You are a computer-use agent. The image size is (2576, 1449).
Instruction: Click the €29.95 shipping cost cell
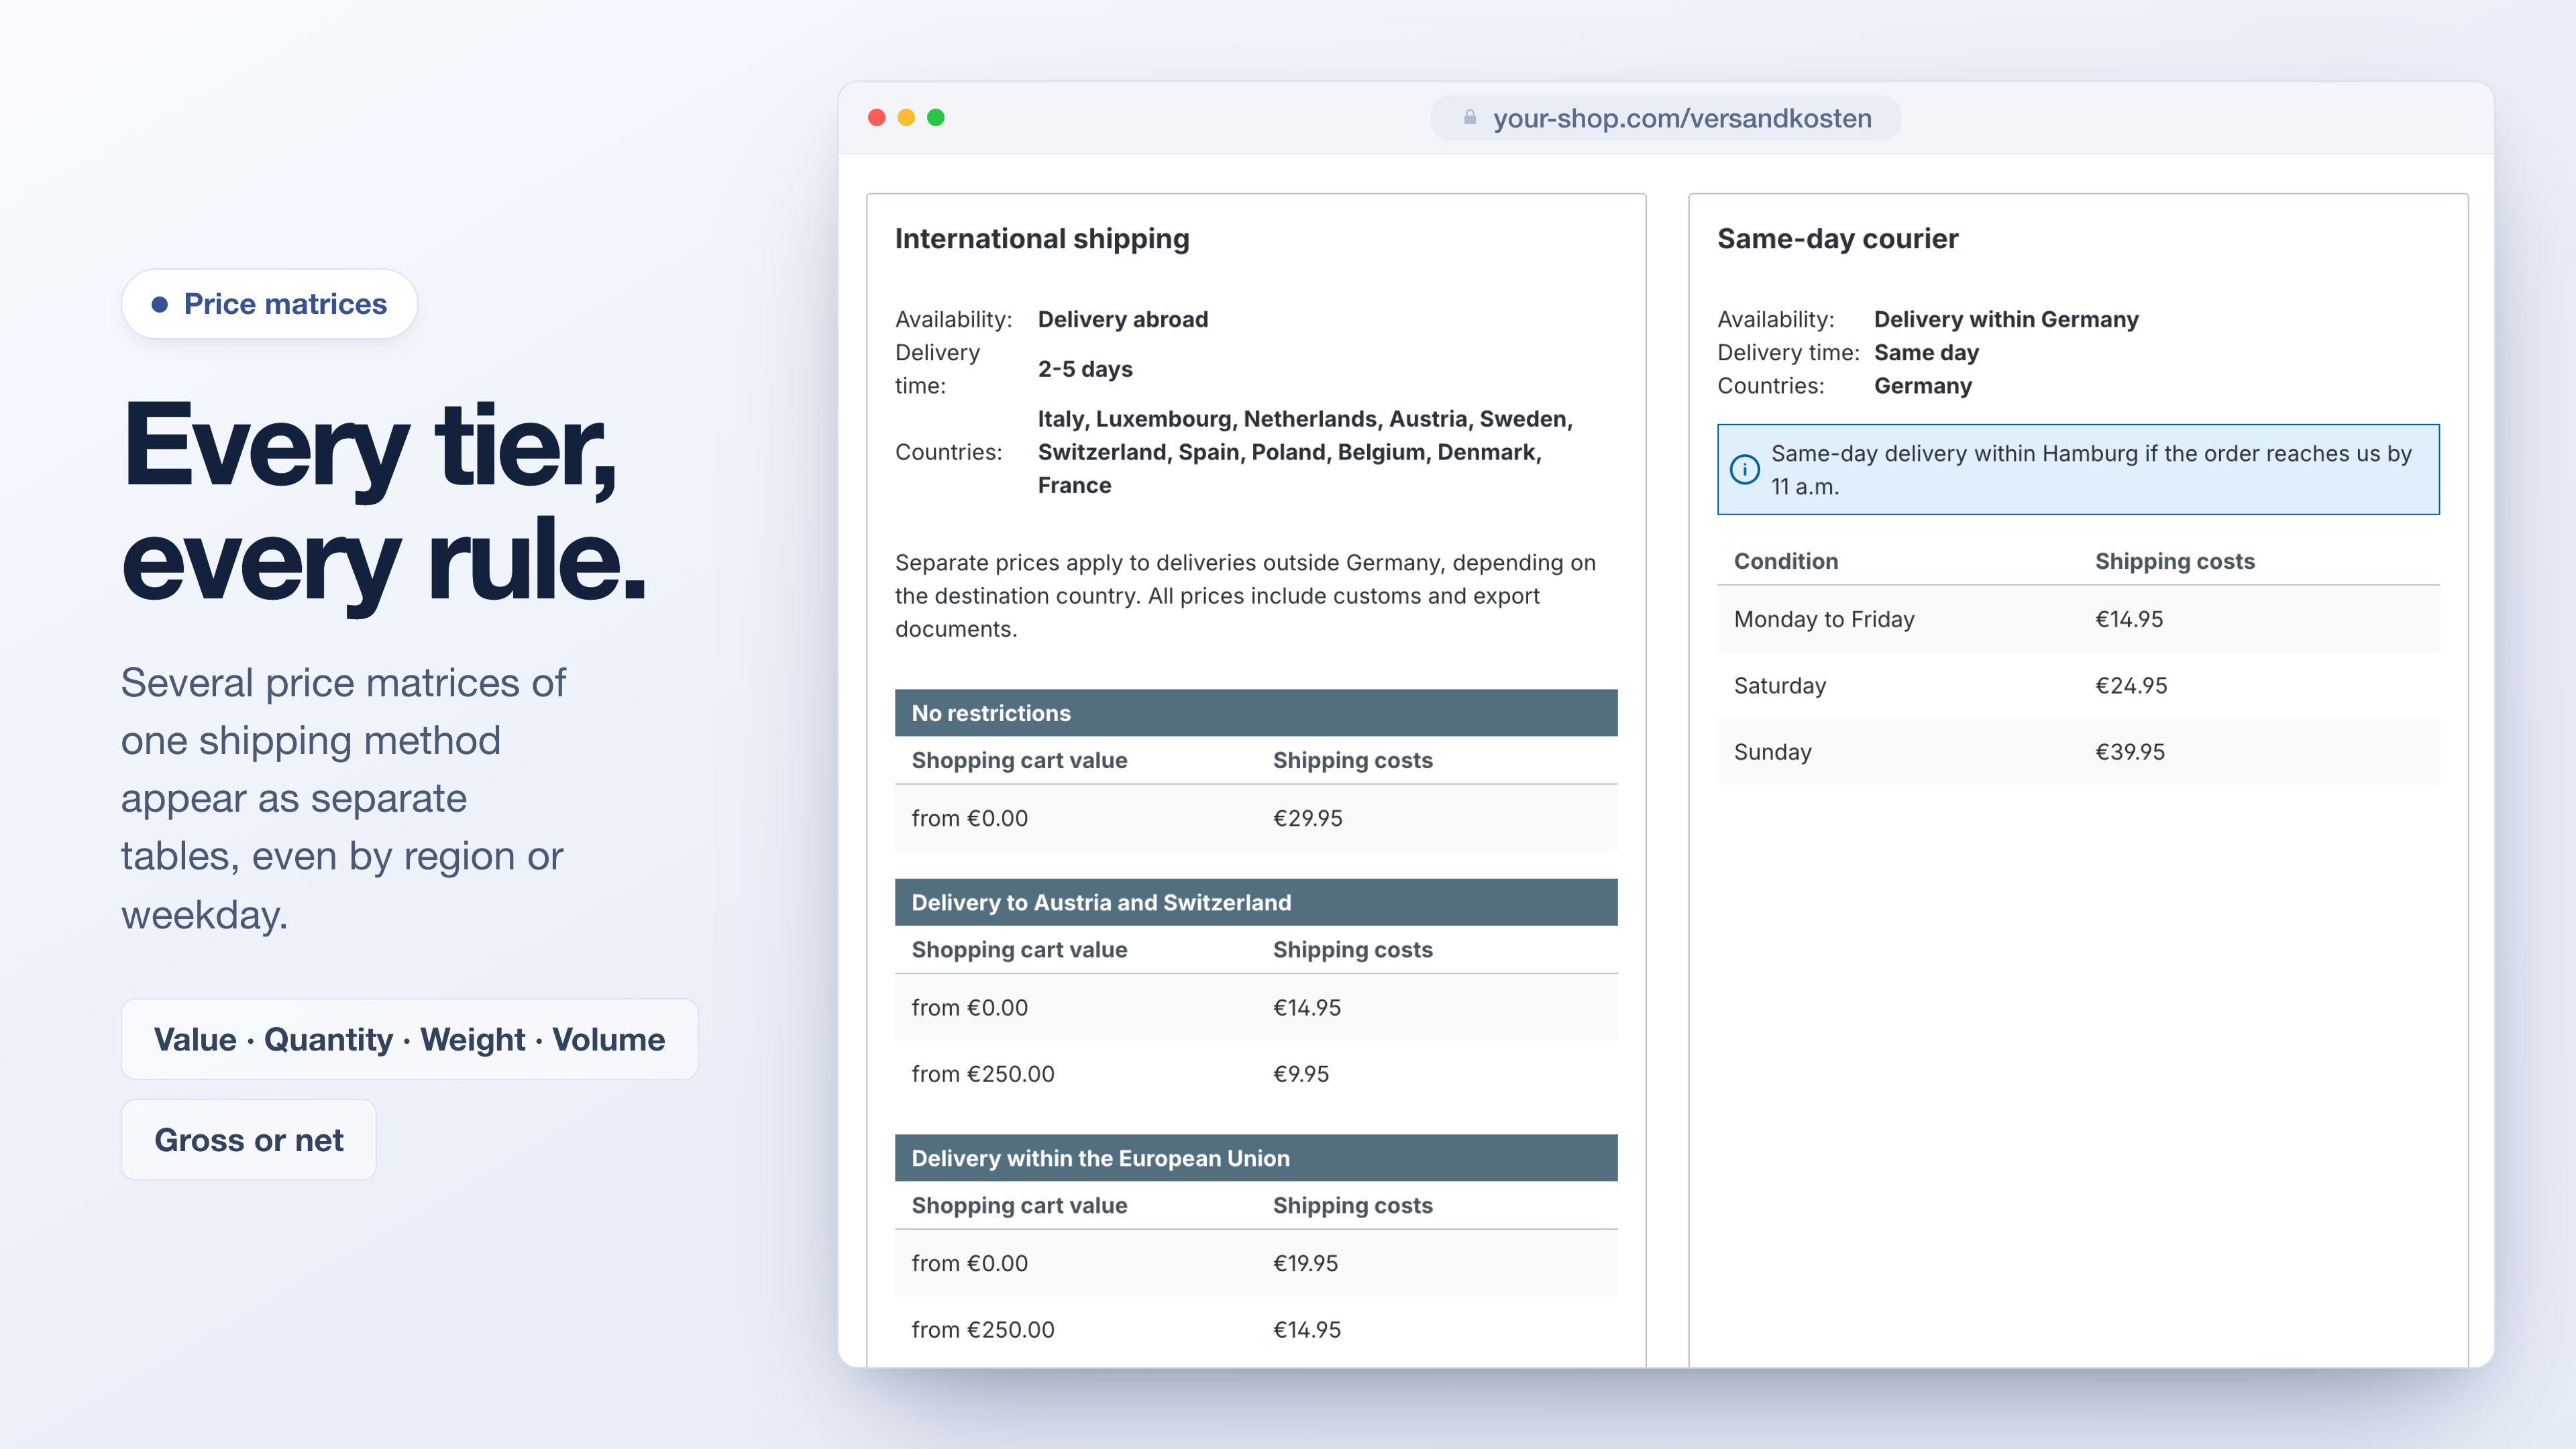(1308, 818)
